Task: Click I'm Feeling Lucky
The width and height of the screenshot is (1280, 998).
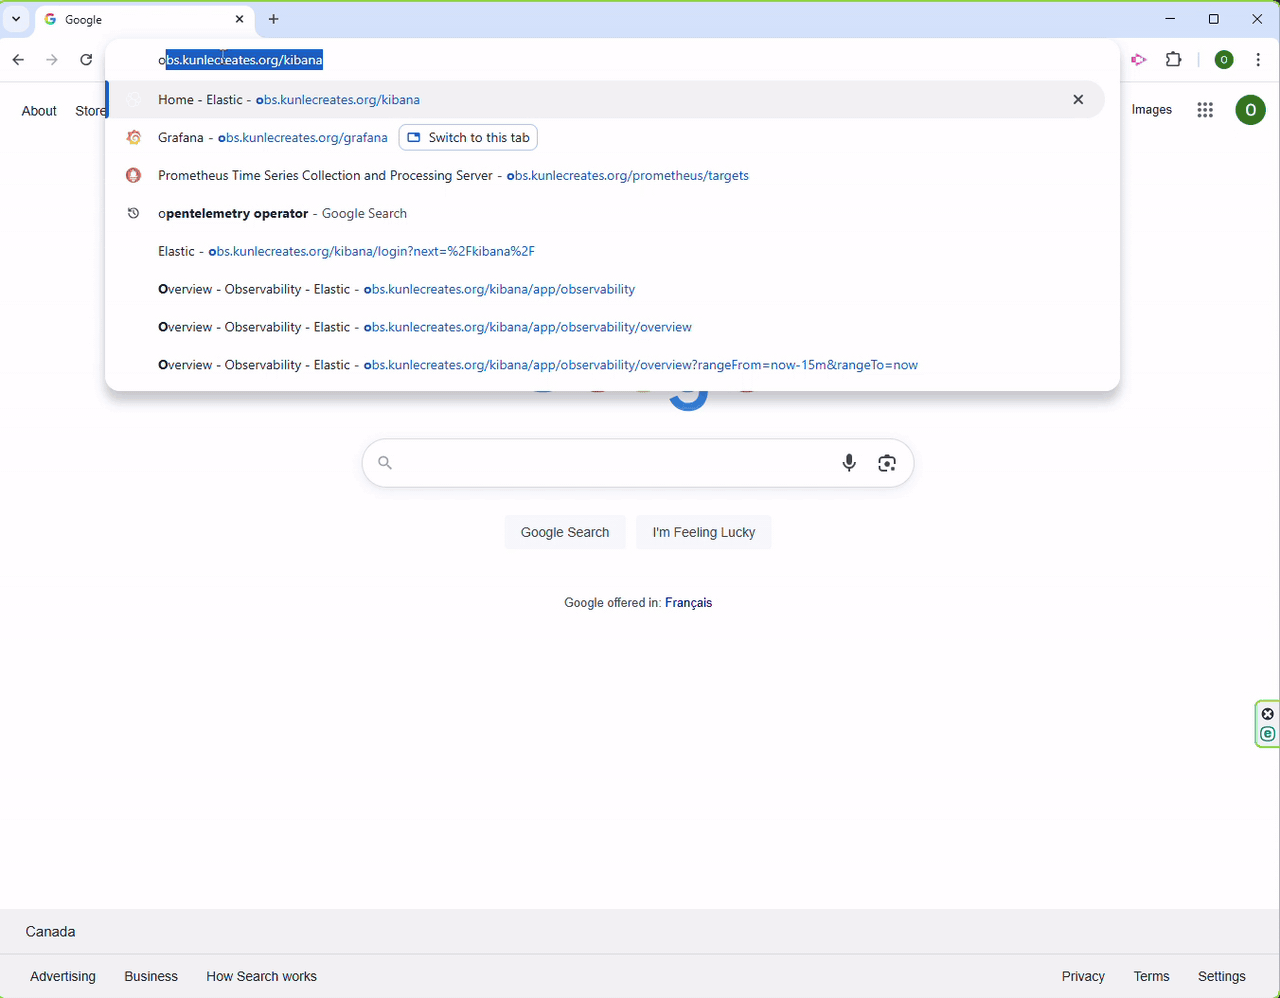Action: point(704,532)
